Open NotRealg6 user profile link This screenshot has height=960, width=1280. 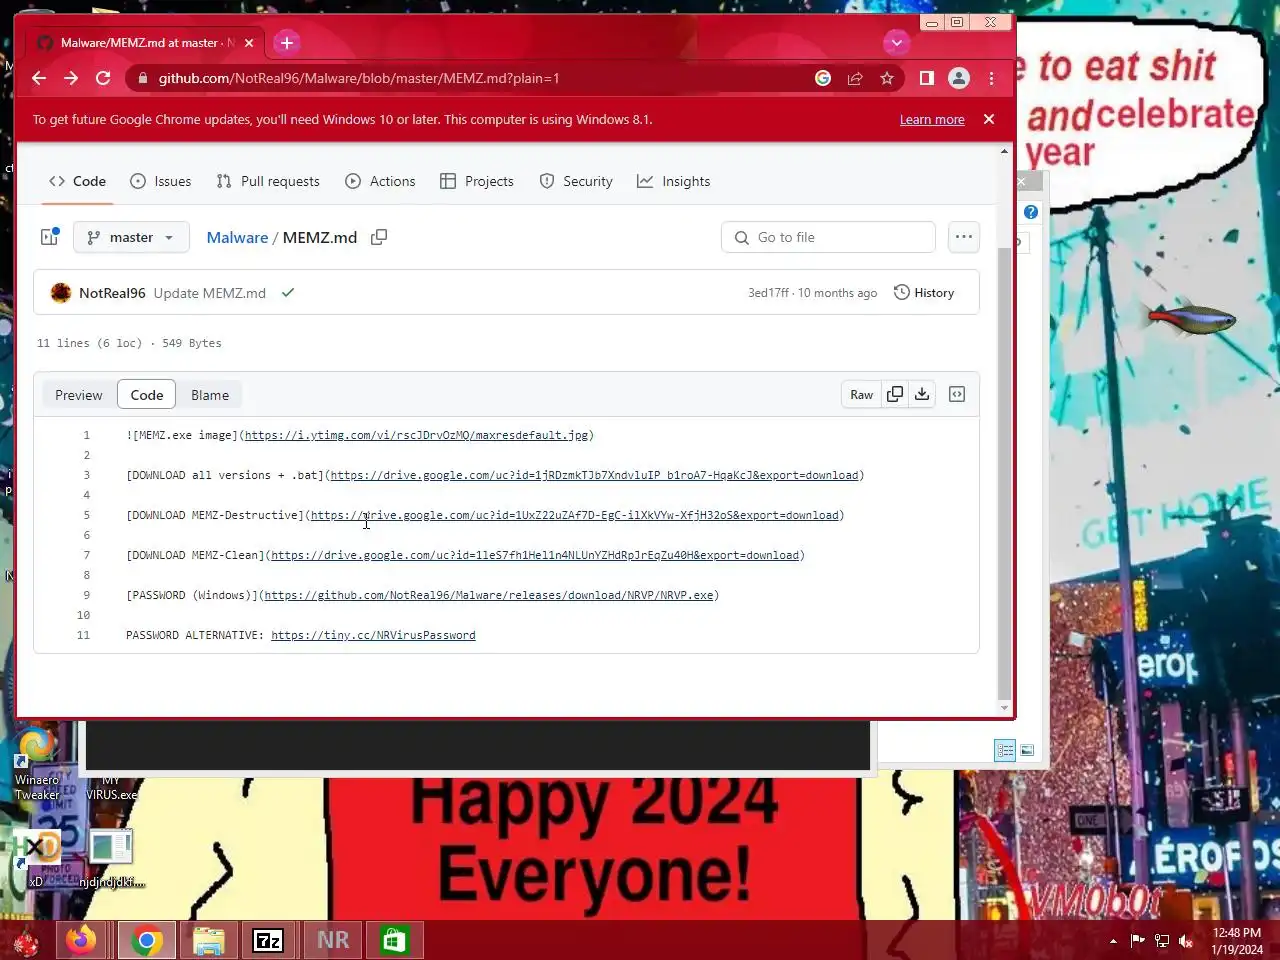[x=112, y=293]
